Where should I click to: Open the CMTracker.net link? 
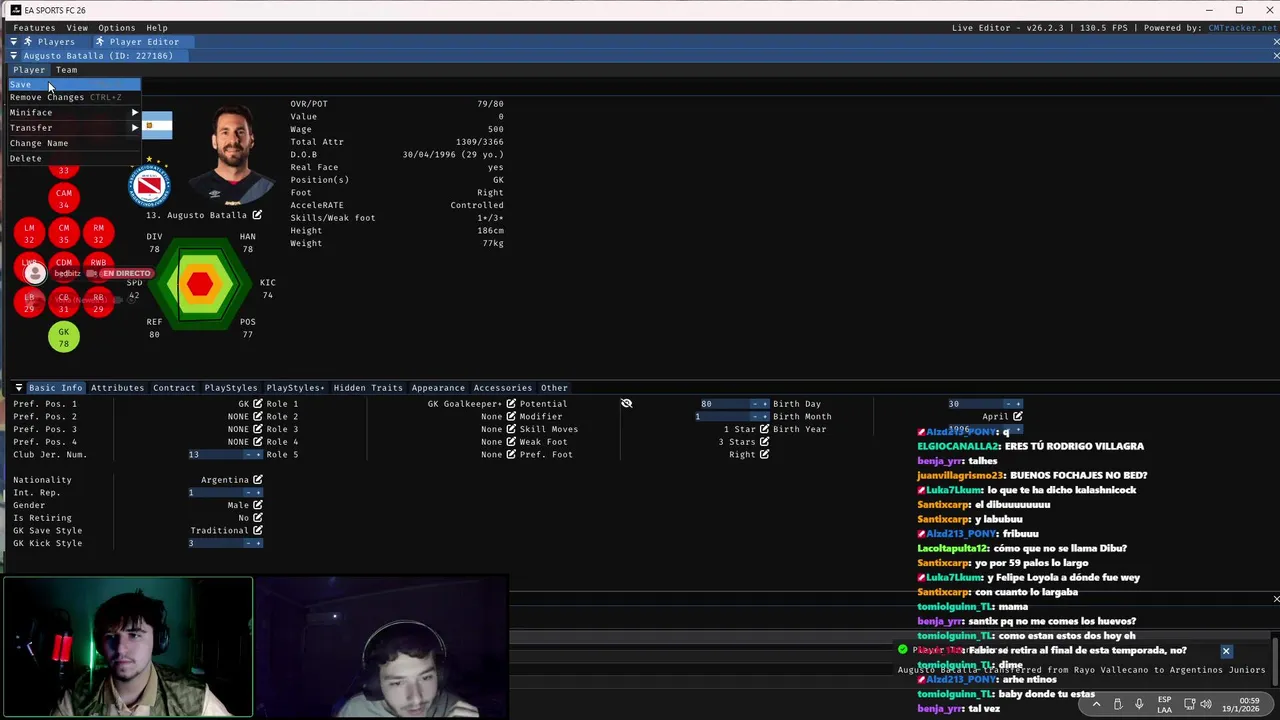(1242, 28)
